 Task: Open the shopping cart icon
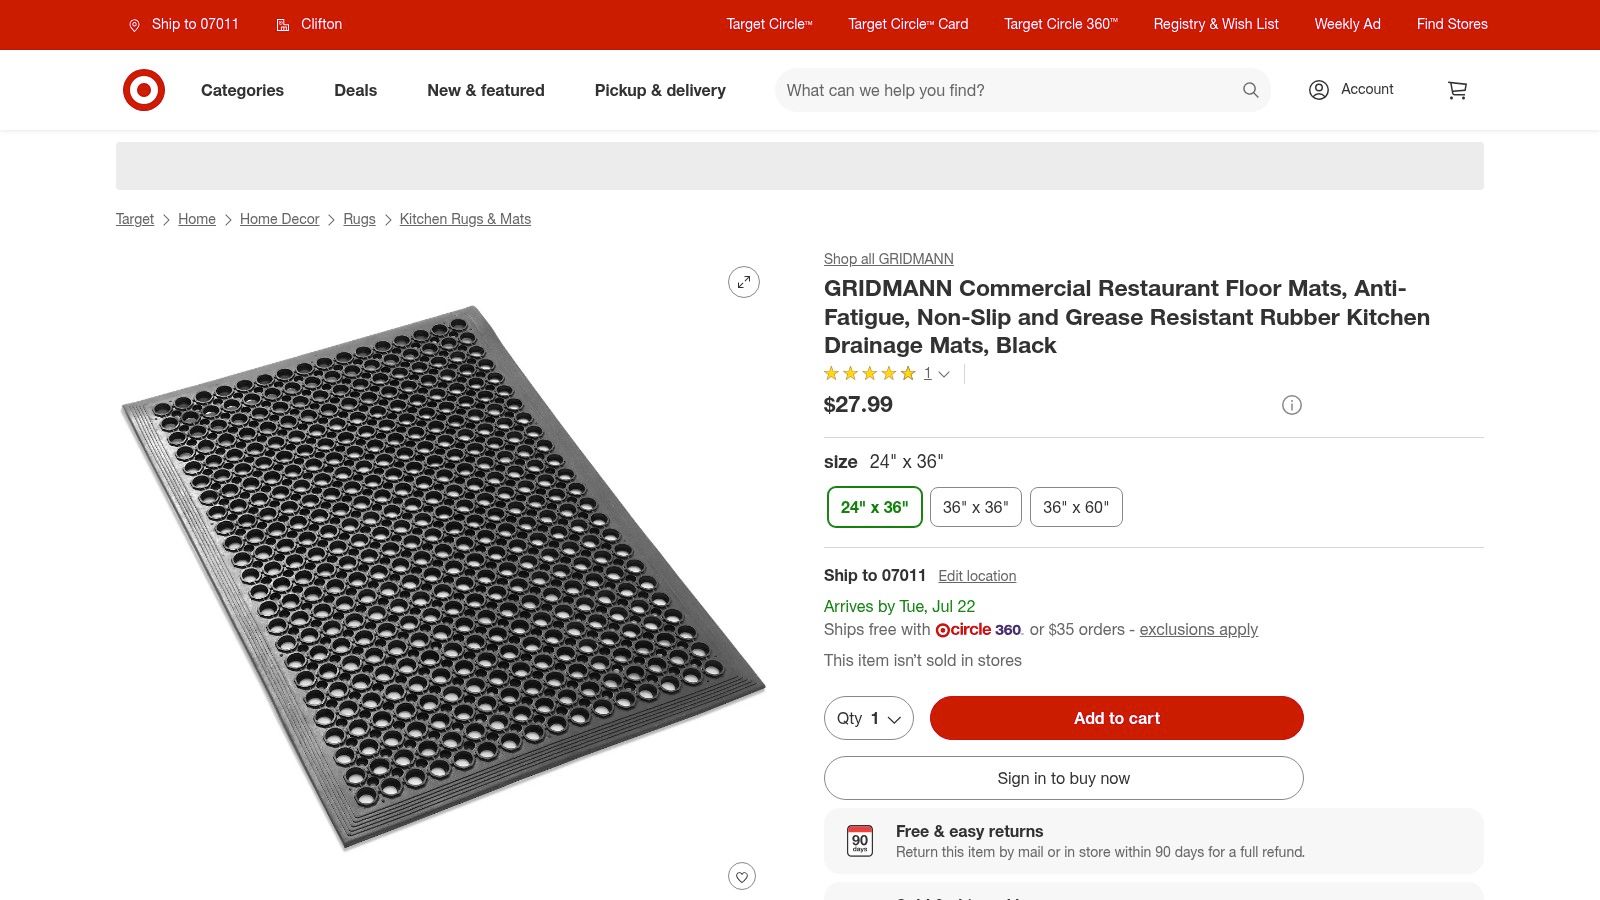[x=1457, y=90]
